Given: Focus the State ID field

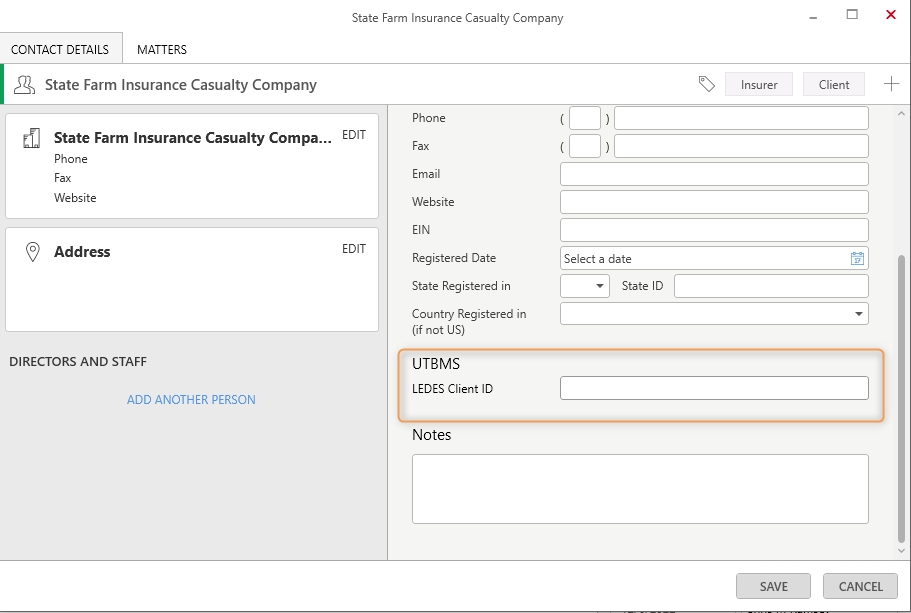Looking at the screenshot, I should tap(771, 286).
